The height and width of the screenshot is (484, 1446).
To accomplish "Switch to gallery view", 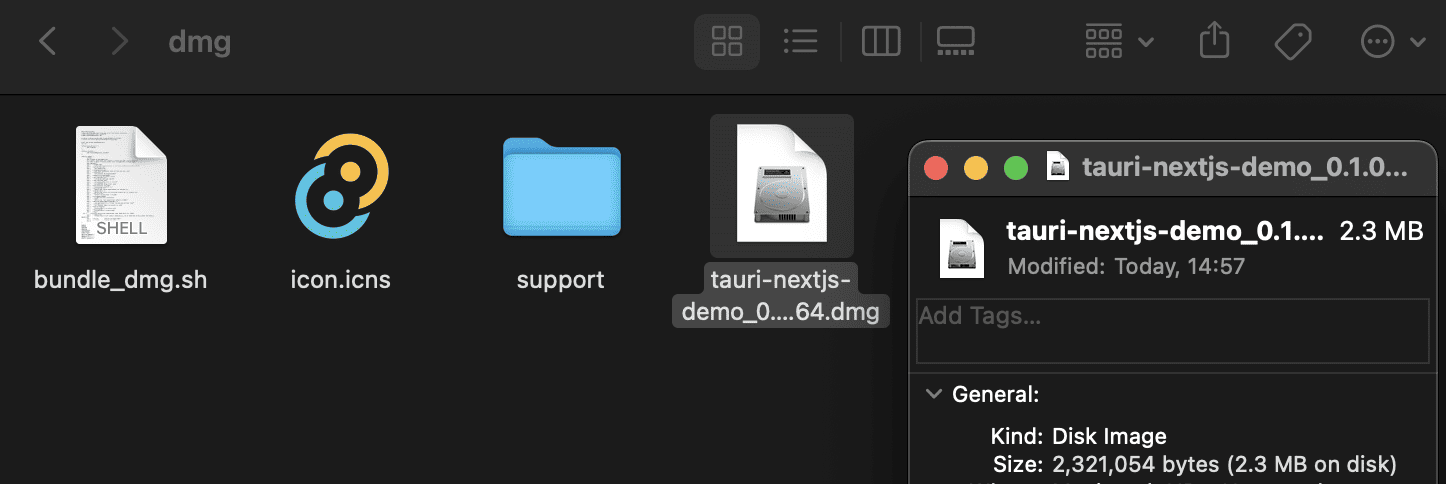I will tap(956, 42).
